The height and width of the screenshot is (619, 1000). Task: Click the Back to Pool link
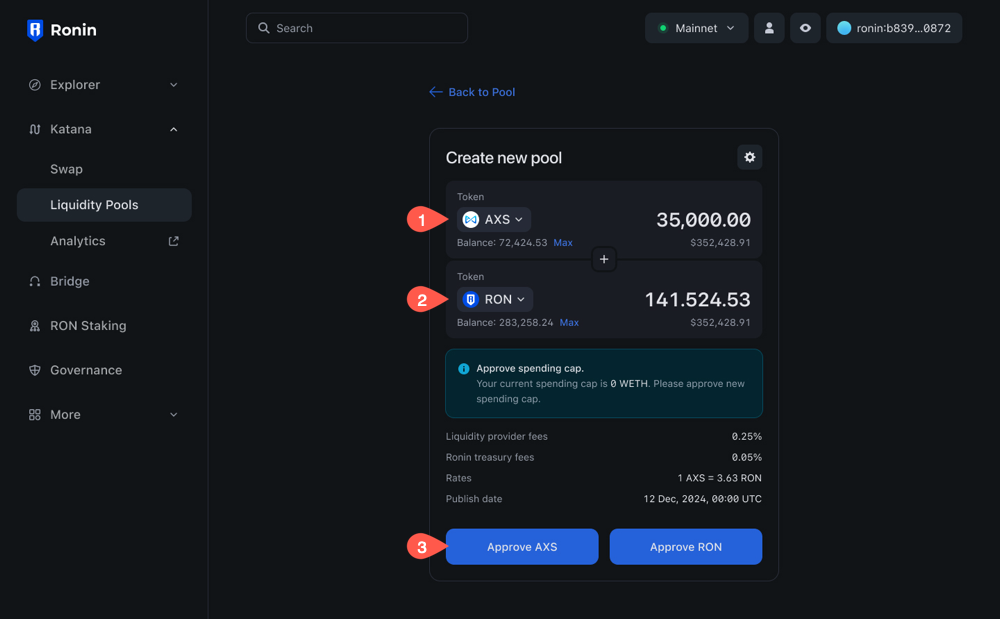(472, 92)
